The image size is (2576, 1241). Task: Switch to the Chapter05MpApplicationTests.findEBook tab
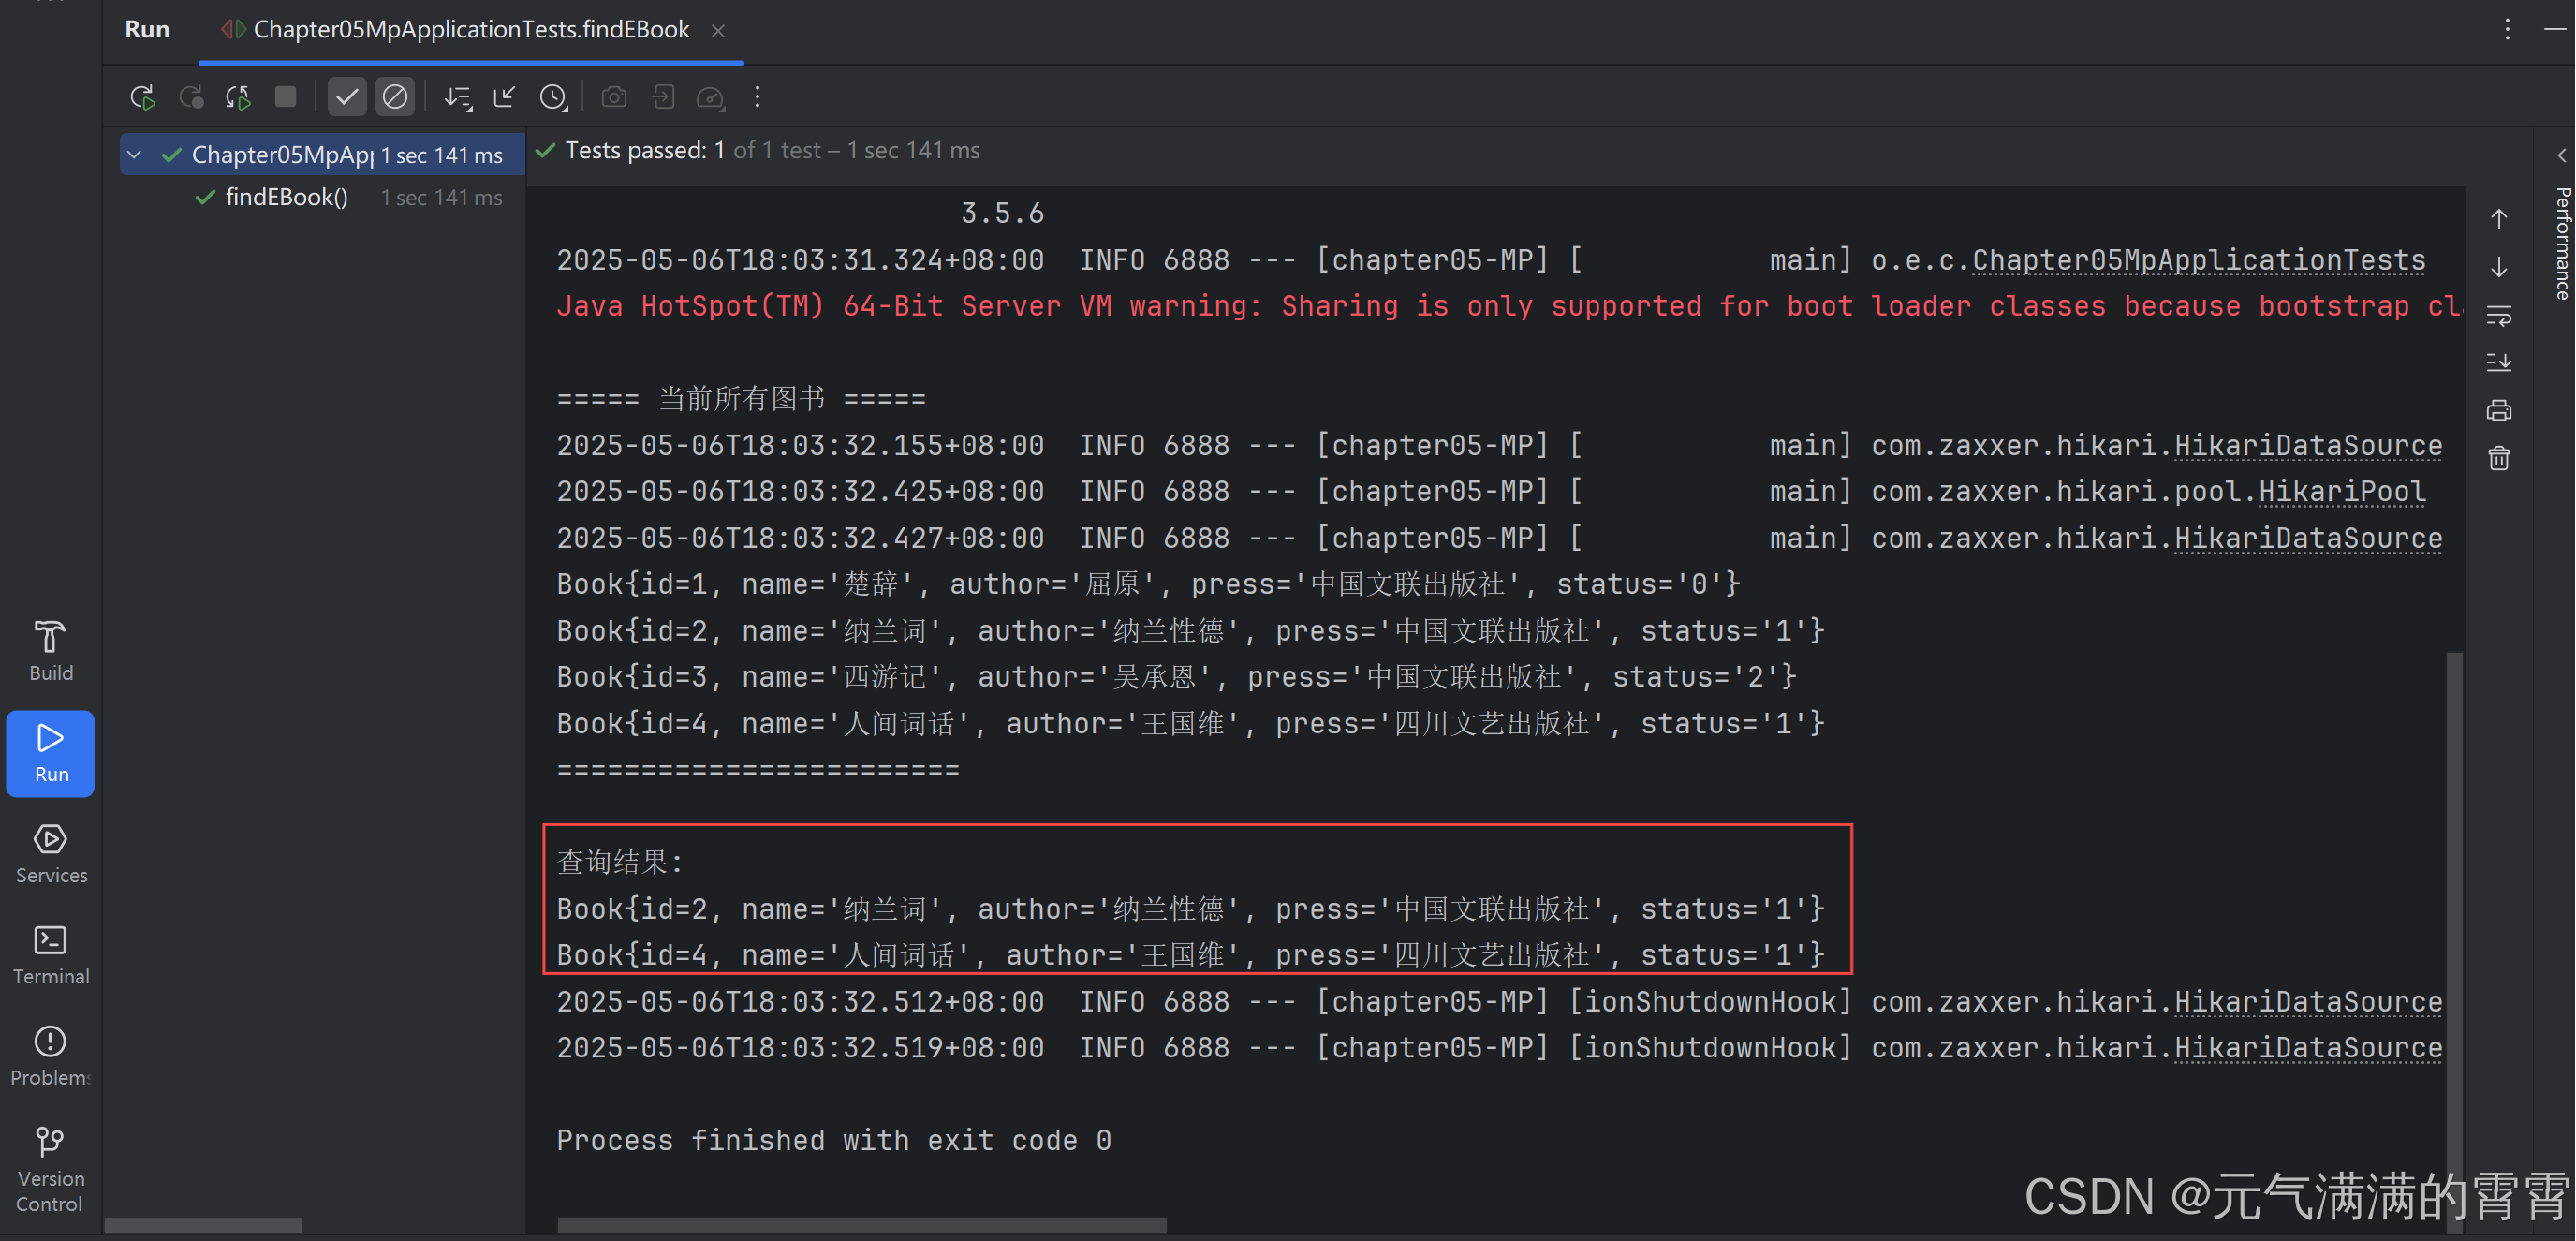point(470,30)
